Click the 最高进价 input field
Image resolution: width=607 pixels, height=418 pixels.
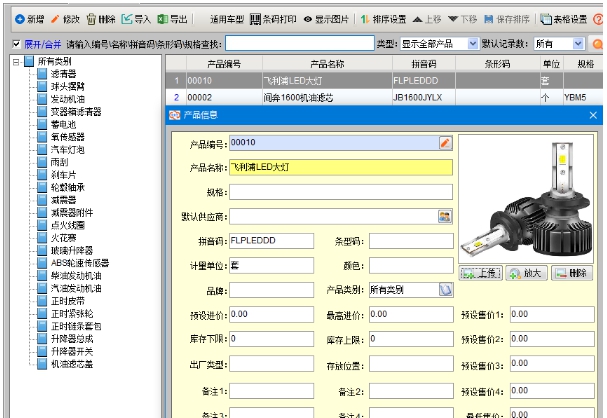(x=411, y=315)
